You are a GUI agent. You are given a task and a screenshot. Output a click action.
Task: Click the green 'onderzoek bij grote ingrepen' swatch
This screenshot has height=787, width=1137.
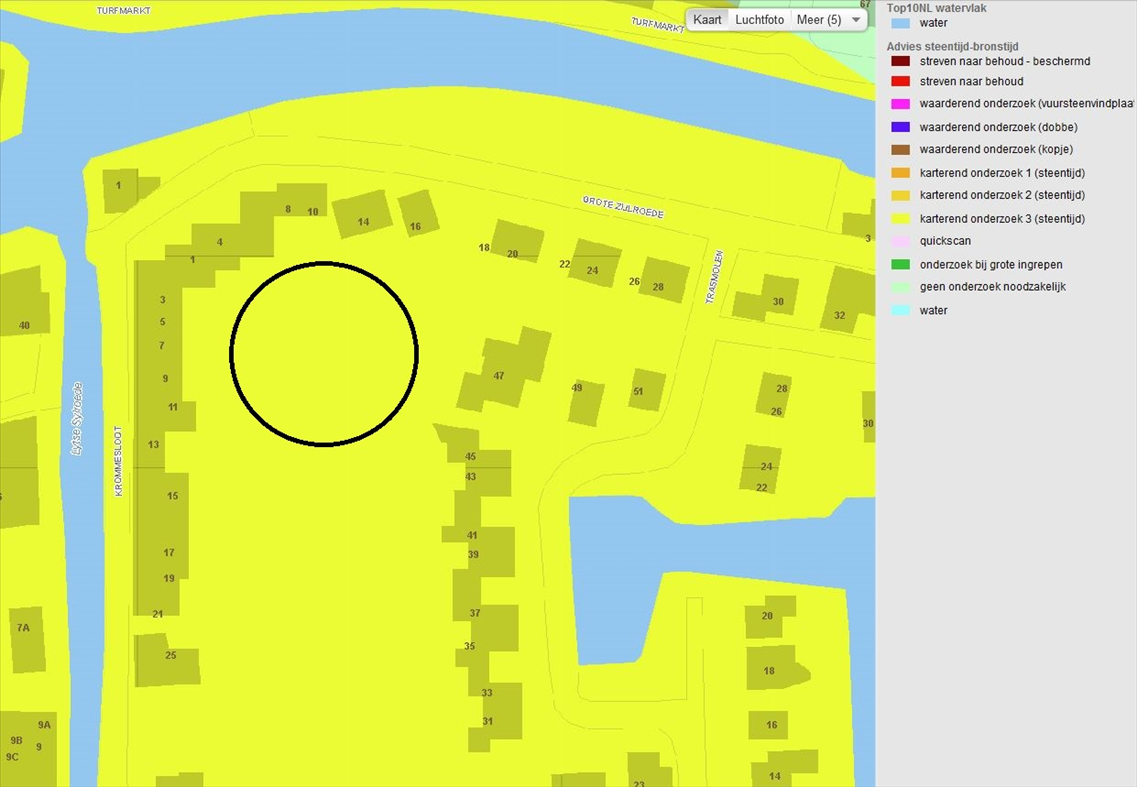coord(901,265)
